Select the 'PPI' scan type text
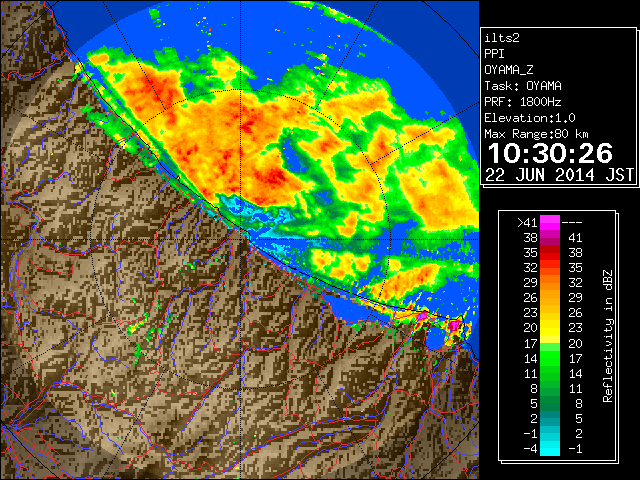 coord(494,54)
